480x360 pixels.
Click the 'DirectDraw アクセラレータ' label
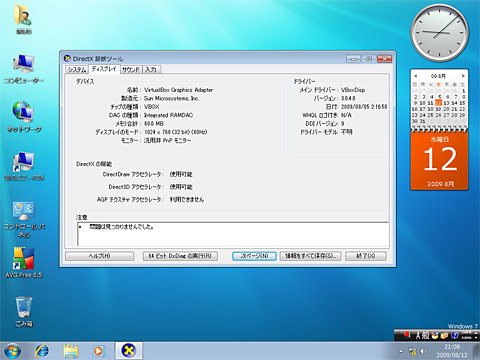132,174
